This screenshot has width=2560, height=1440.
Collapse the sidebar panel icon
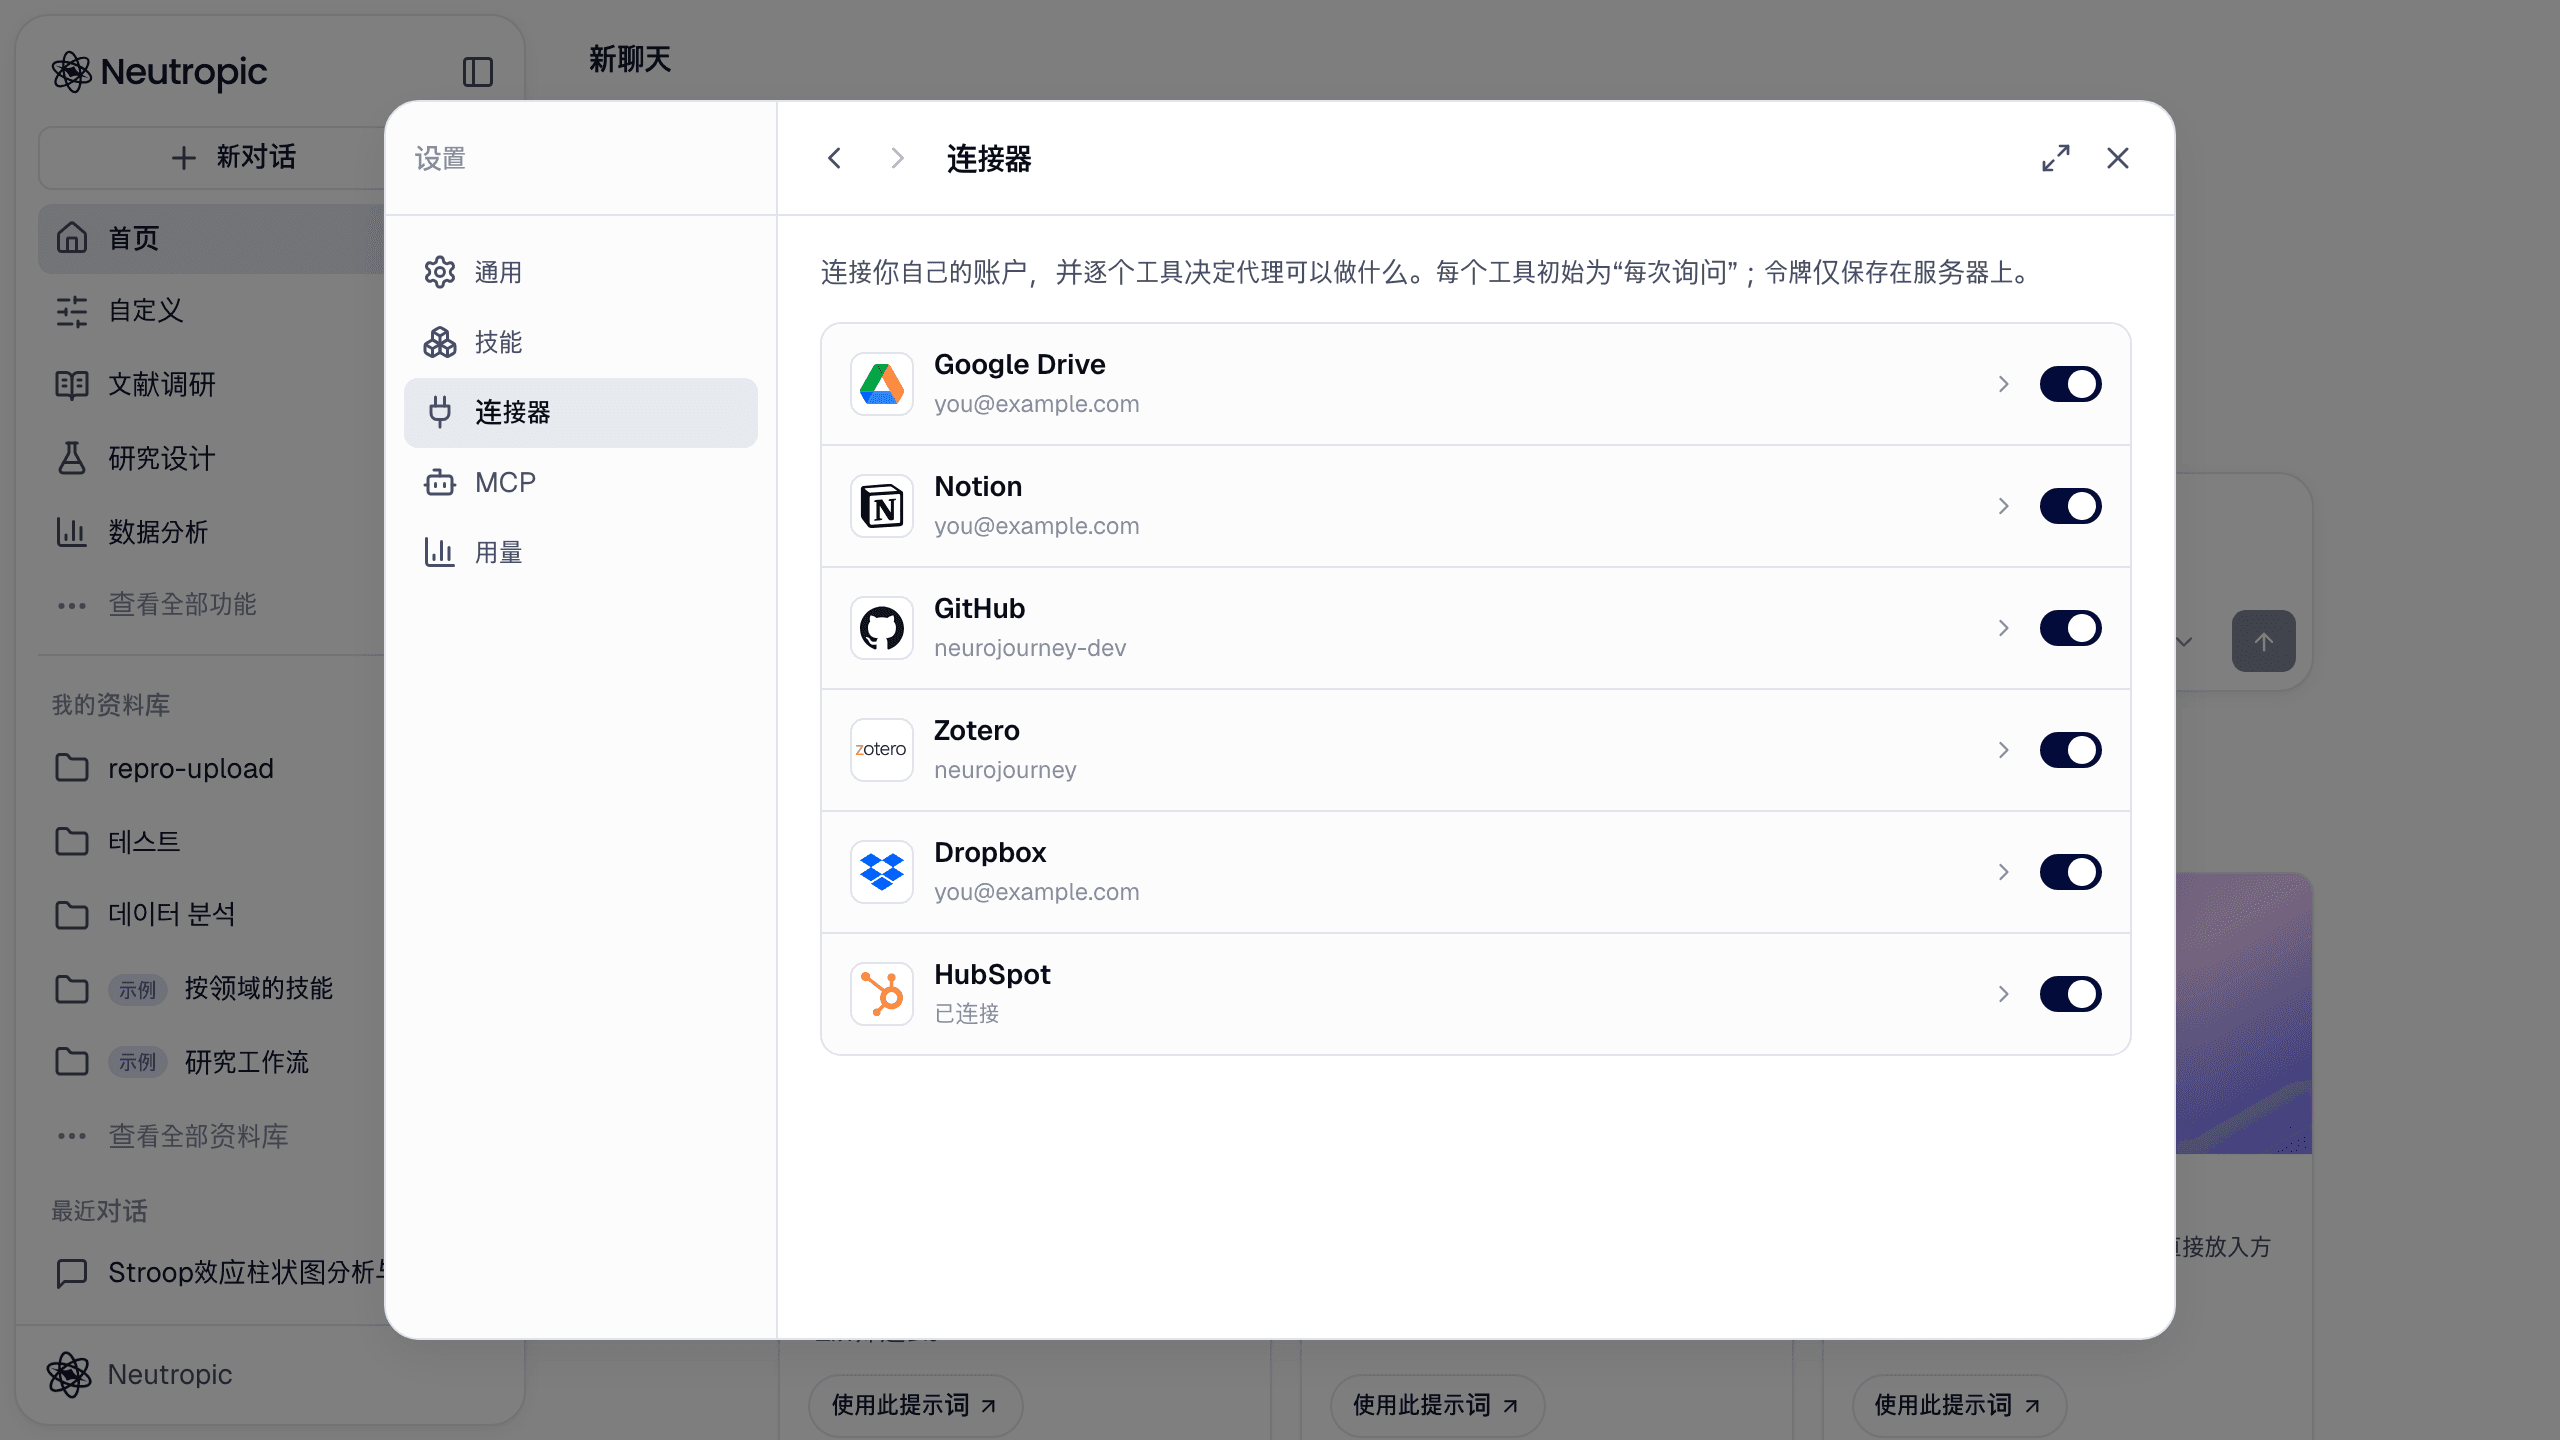click(x=478, y=72)
